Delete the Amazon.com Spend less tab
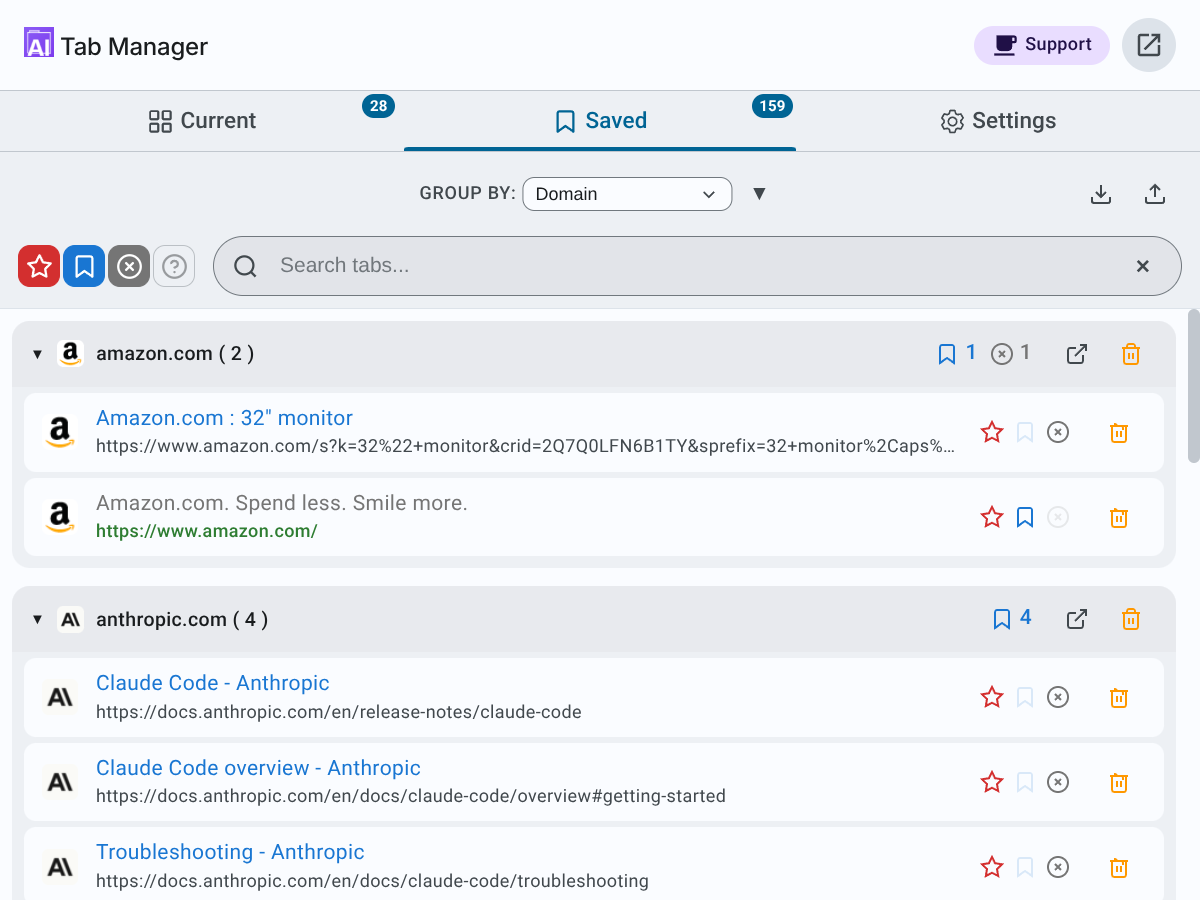 tap(1119, 518)
